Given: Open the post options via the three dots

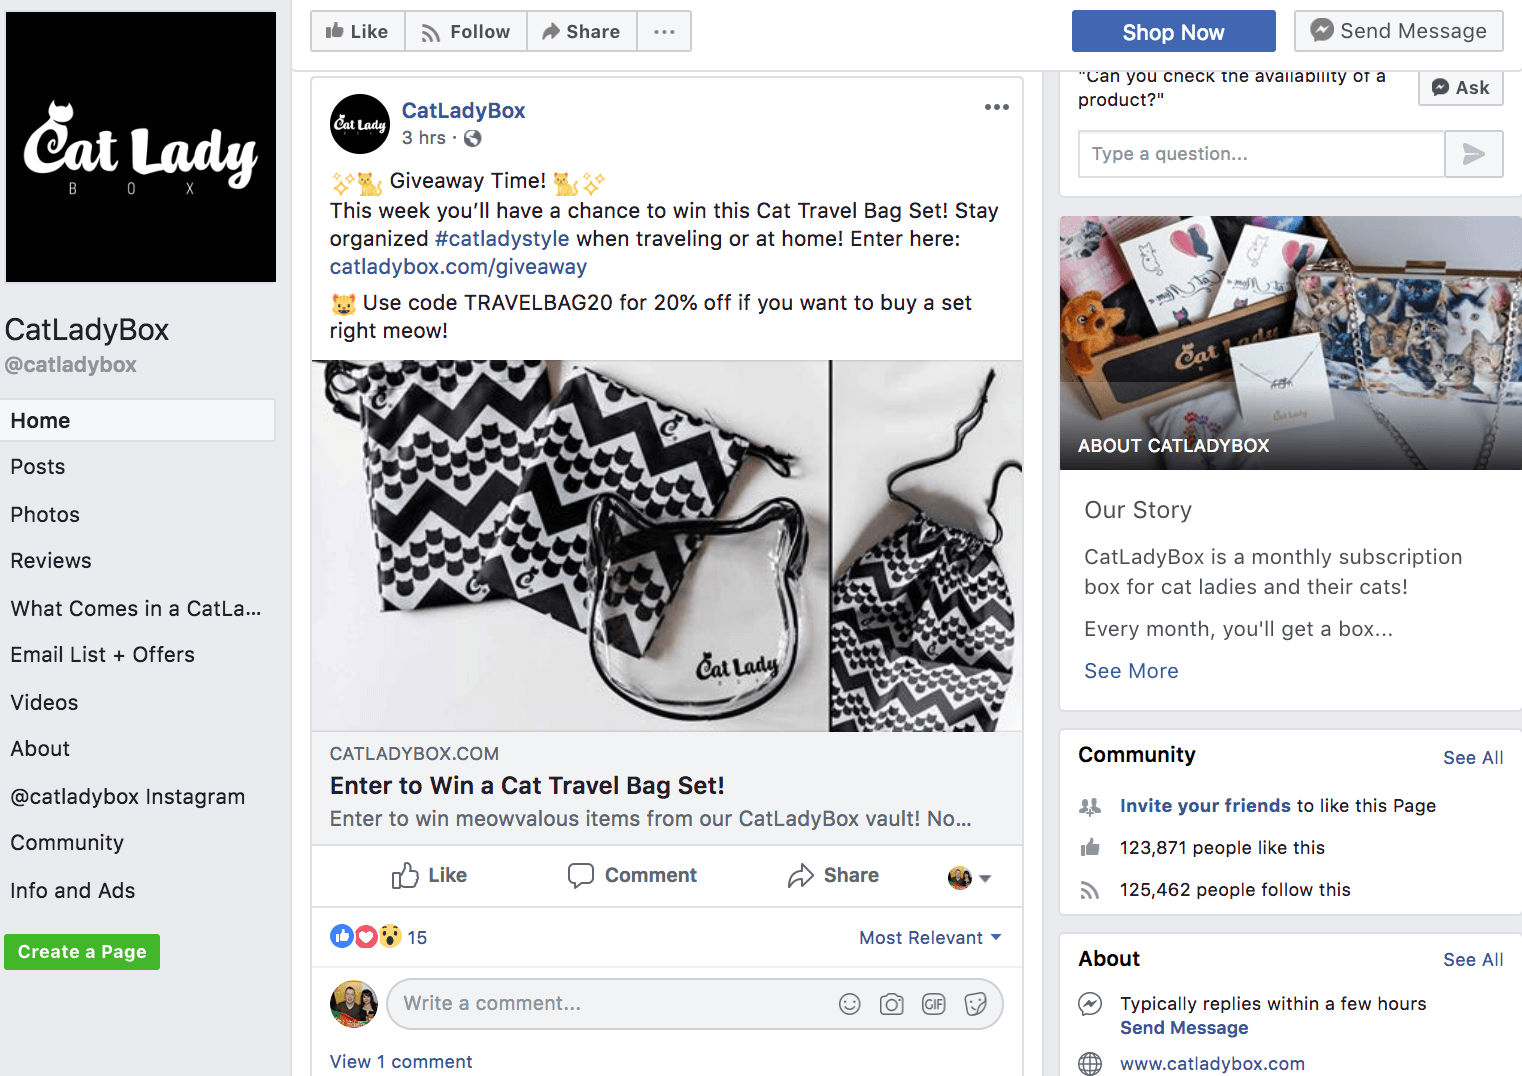Looking at the screenshot, I should coord(996,107).
